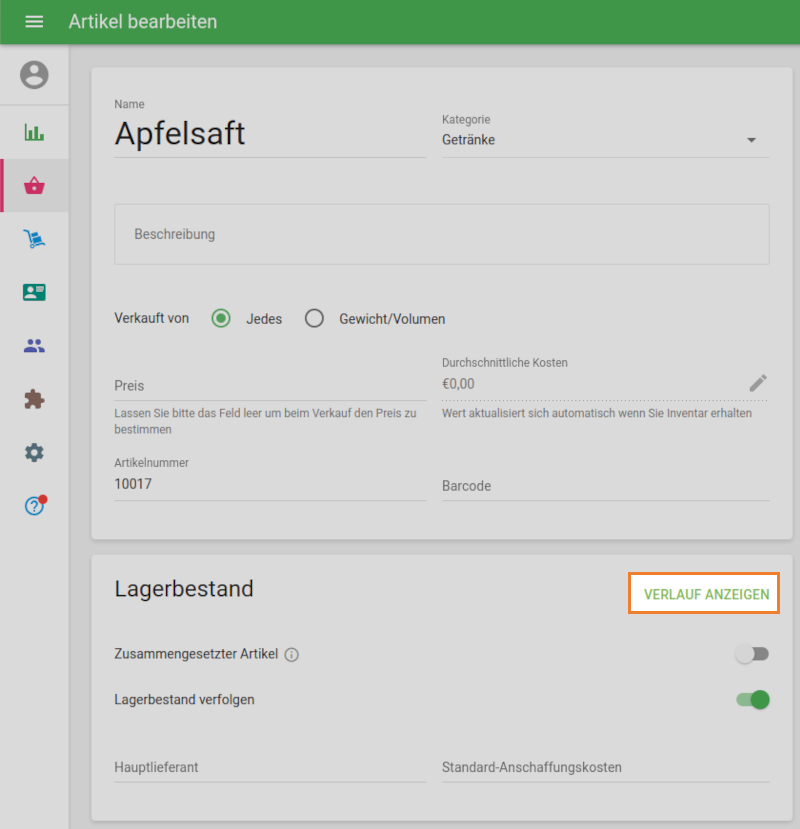
Task: Select the Jedes radio button
Action: tap(221, 319)
